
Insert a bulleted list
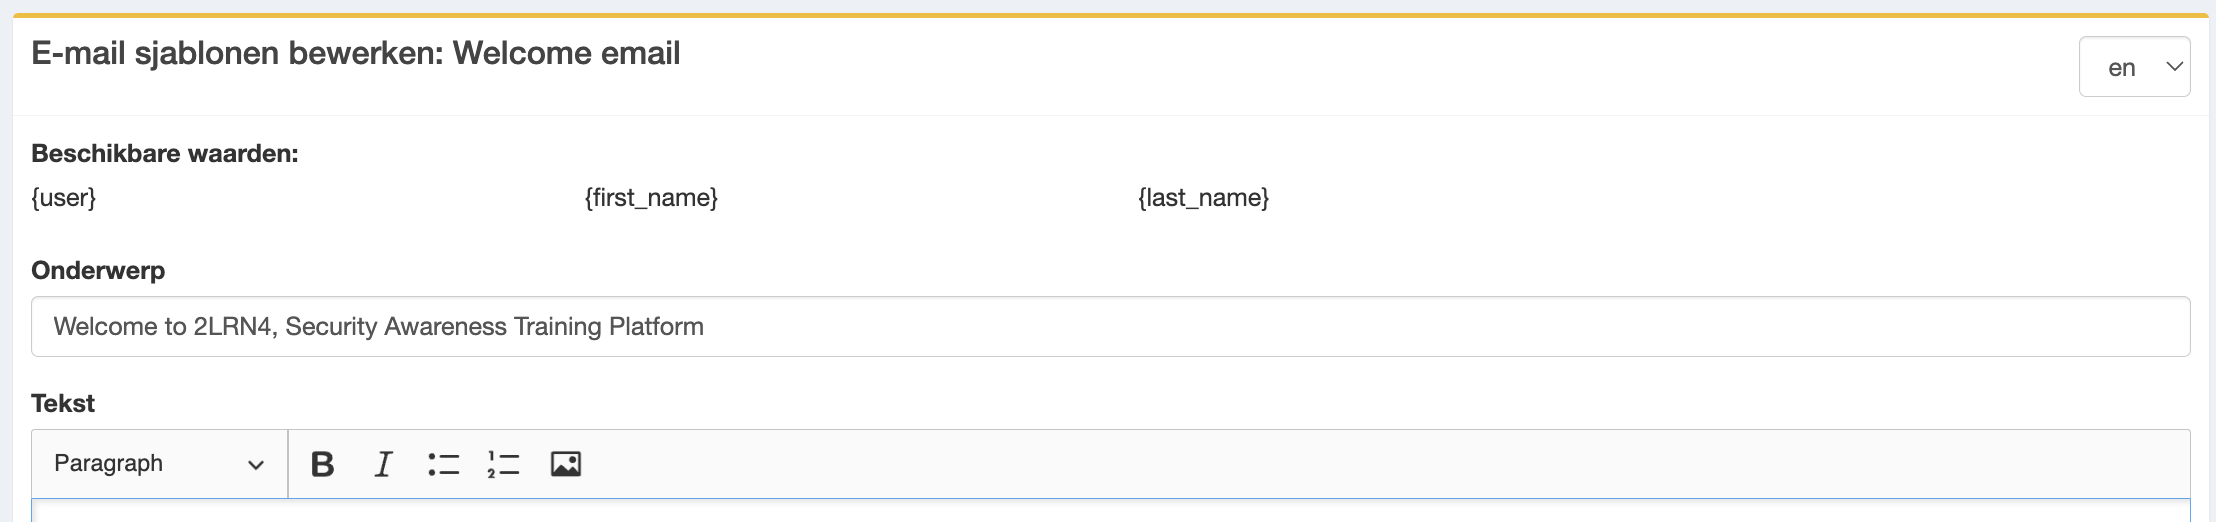(x=443, y=464)
